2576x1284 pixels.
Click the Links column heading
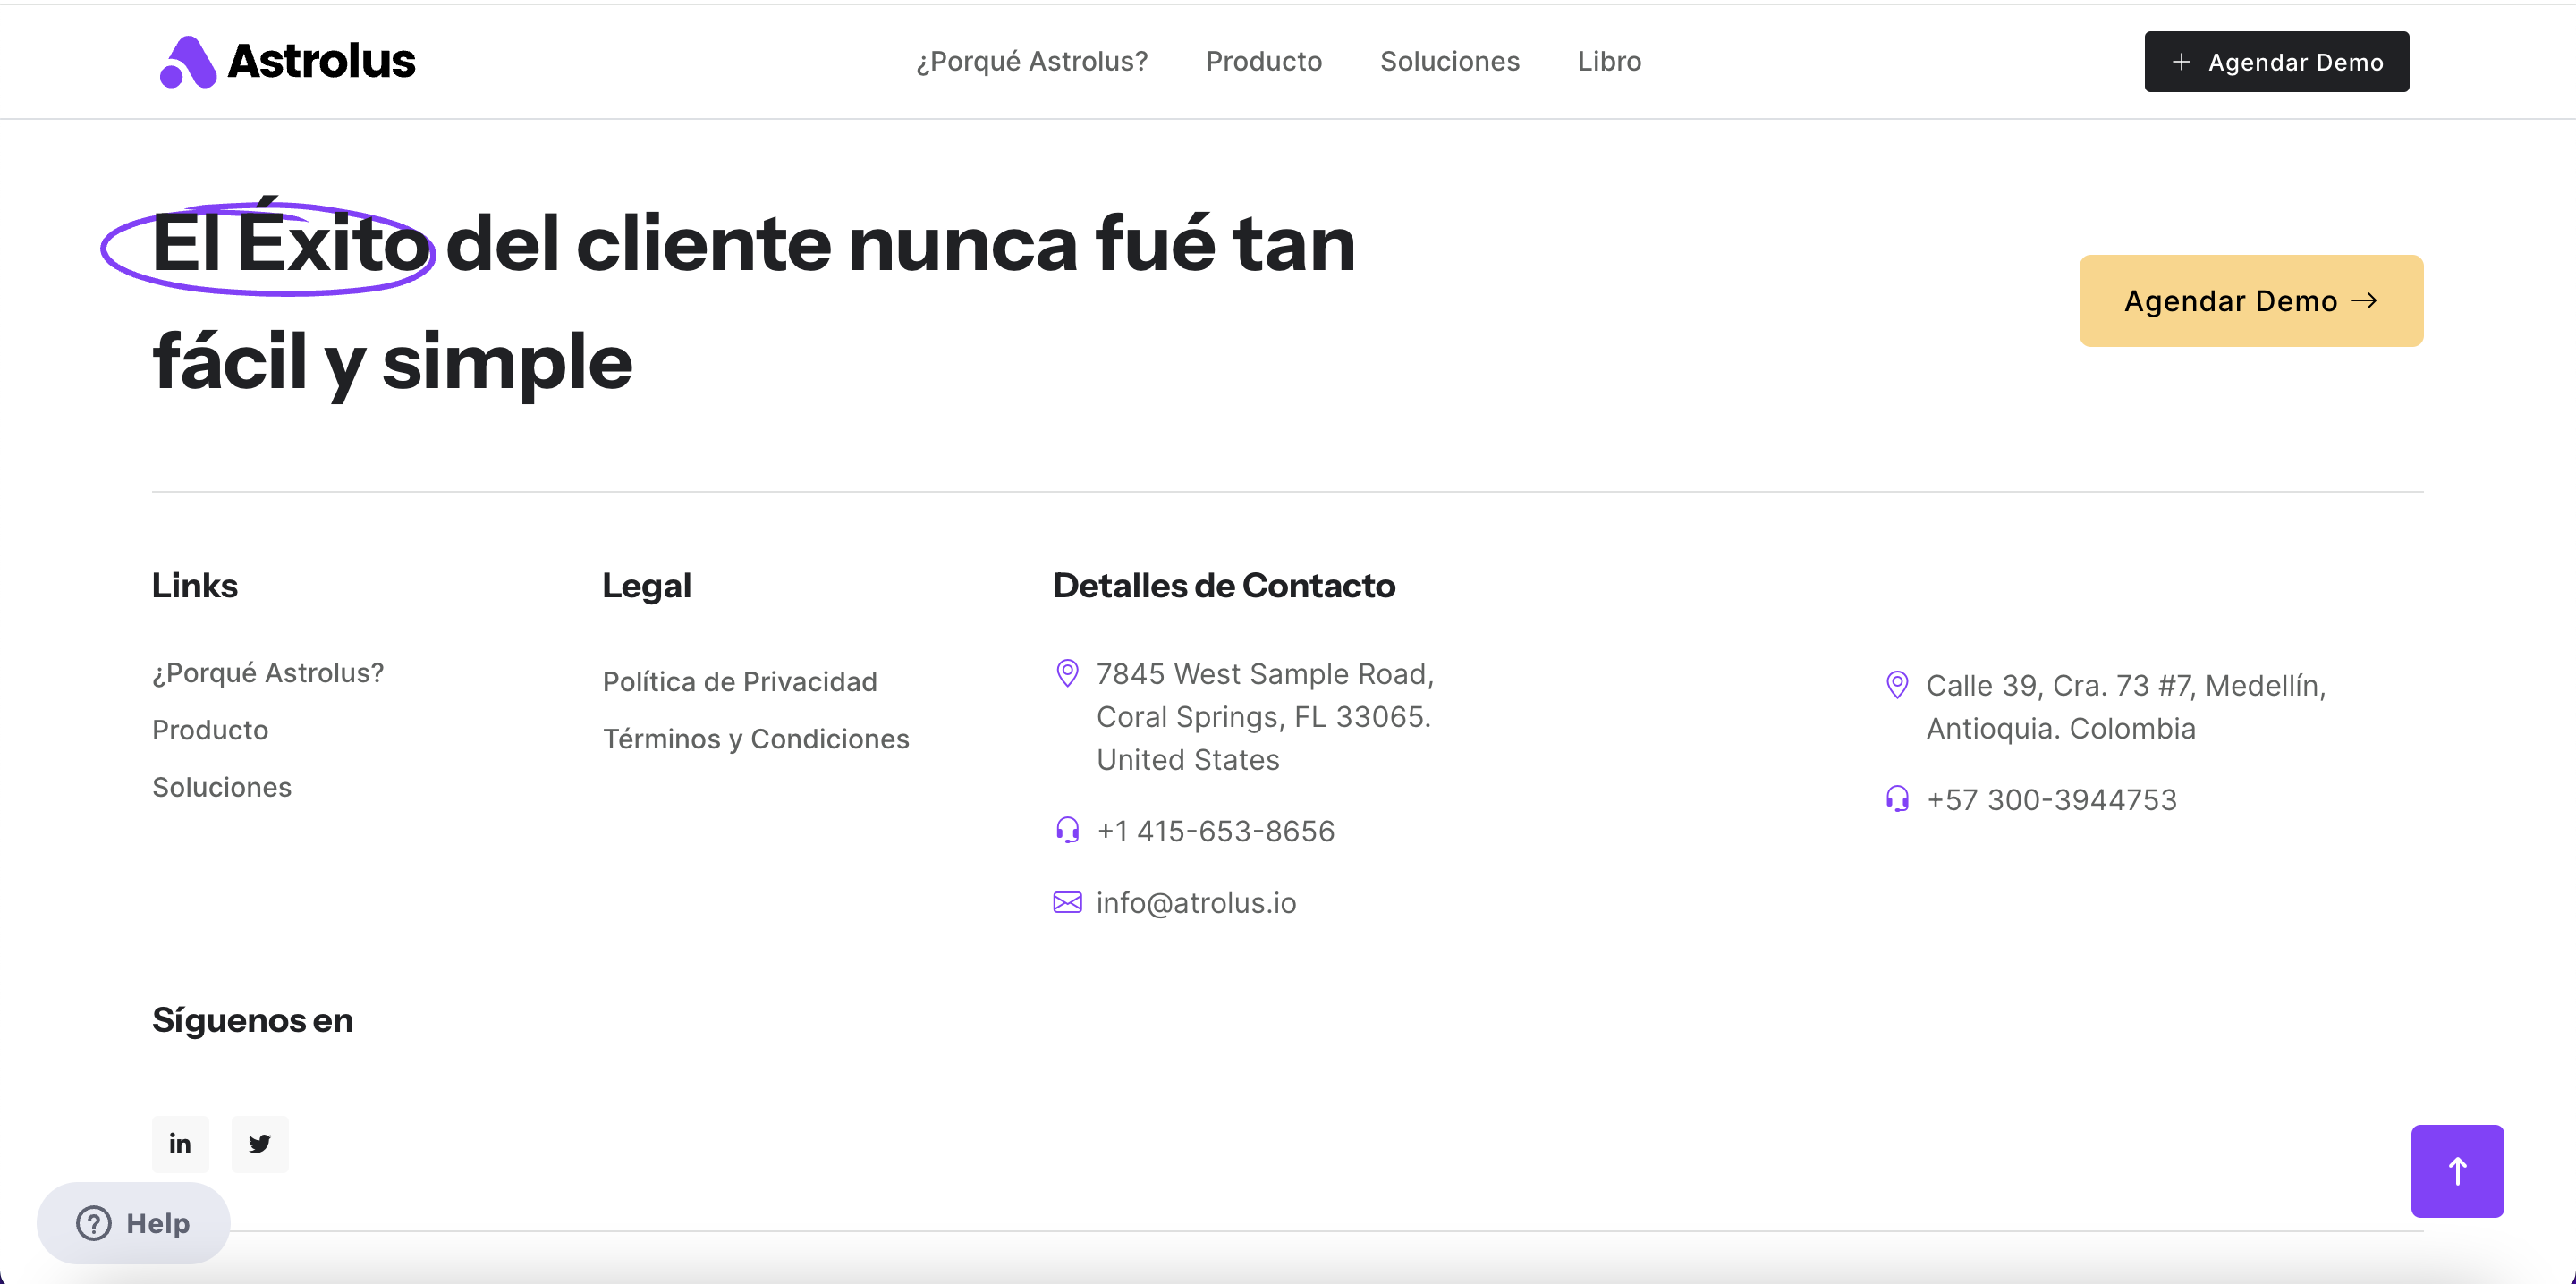pyautogui.click(x=195, y=585)
